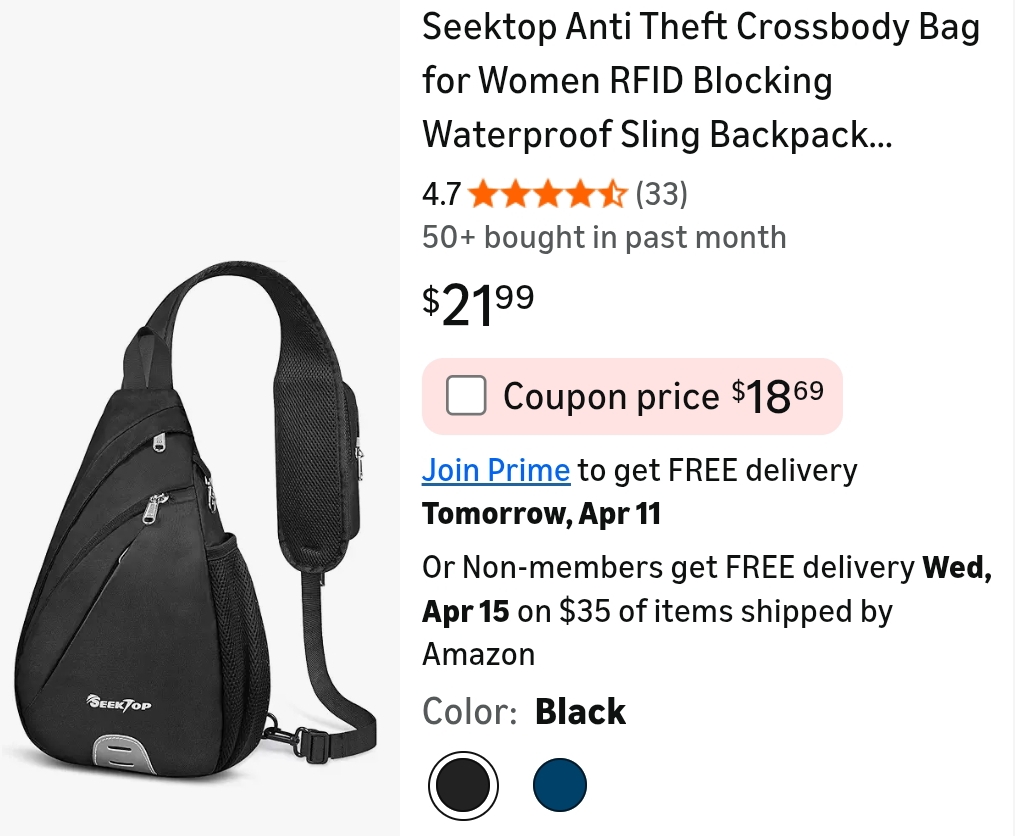Click the 4.7 rating number
This screenshot has height=836, width=1018.
(441, 193)
